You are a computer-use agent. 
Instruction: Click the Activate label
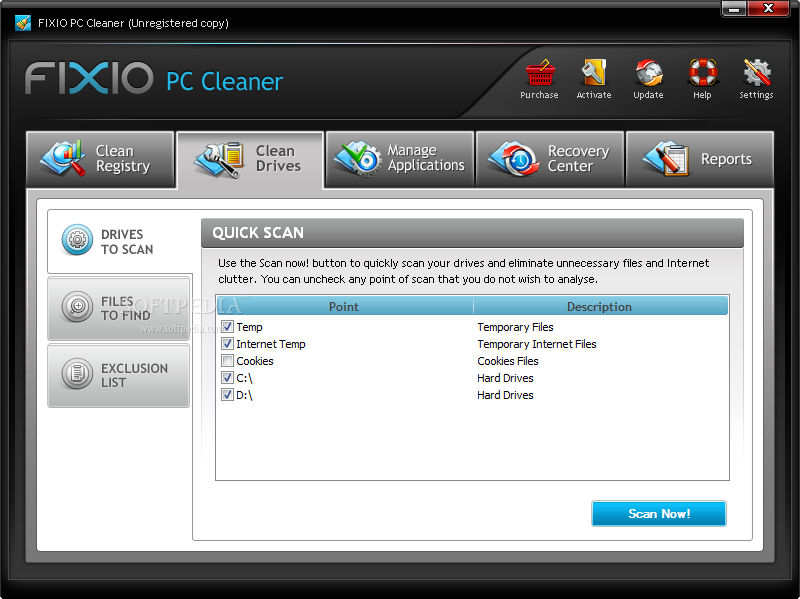593,95
